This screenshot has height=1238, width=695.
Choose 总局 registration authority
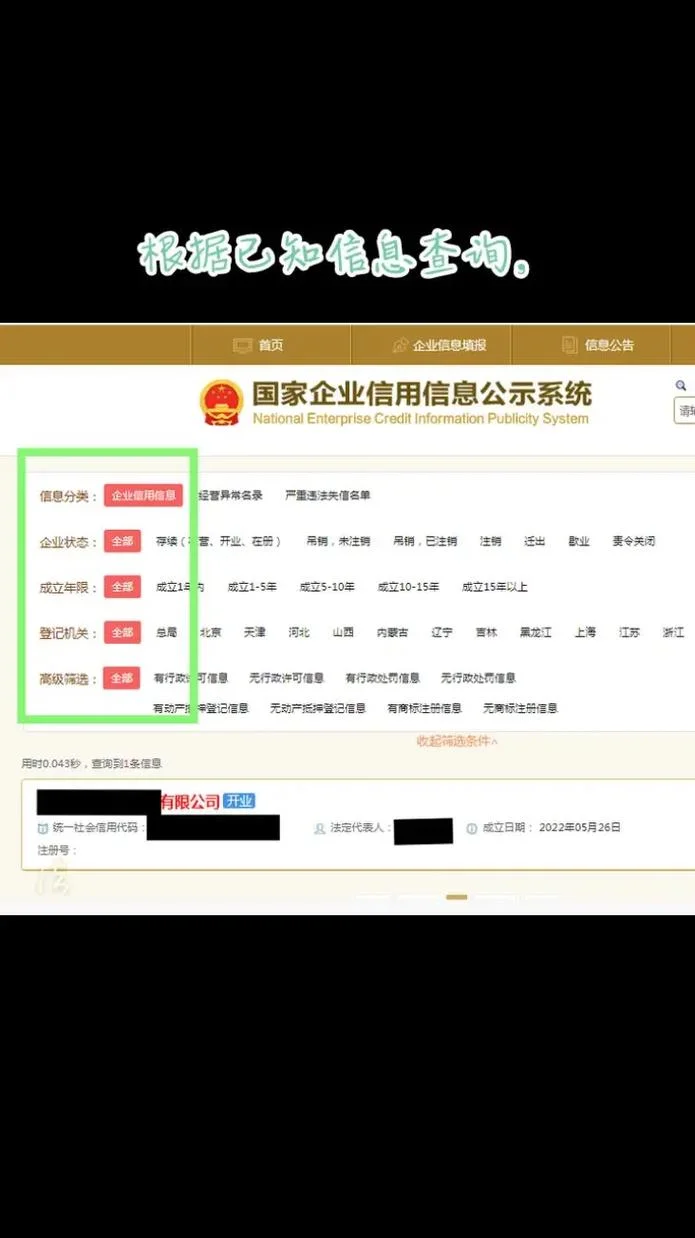[166, 633]
